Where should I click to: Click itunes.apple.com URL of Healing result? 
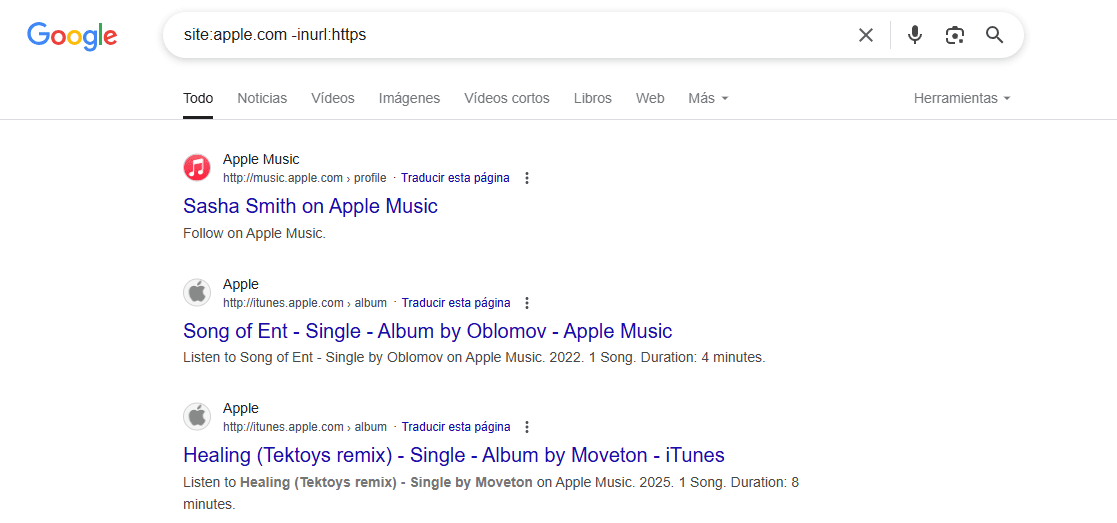coord(305,427)
